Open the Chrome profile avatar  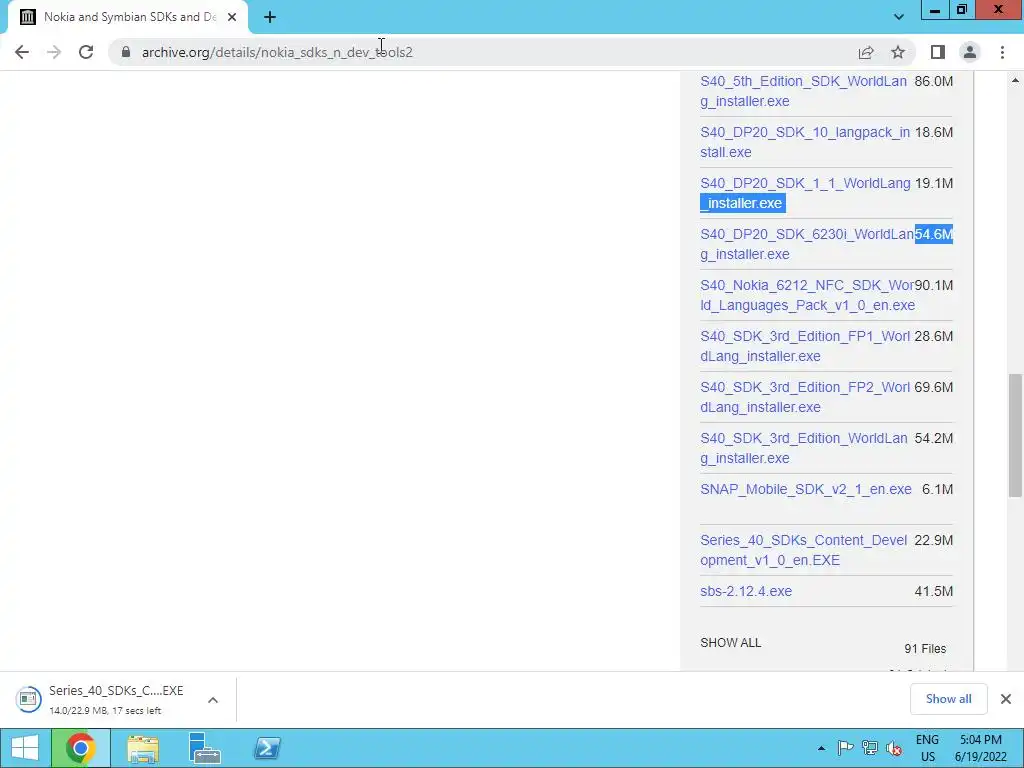(x=970, y=52)
